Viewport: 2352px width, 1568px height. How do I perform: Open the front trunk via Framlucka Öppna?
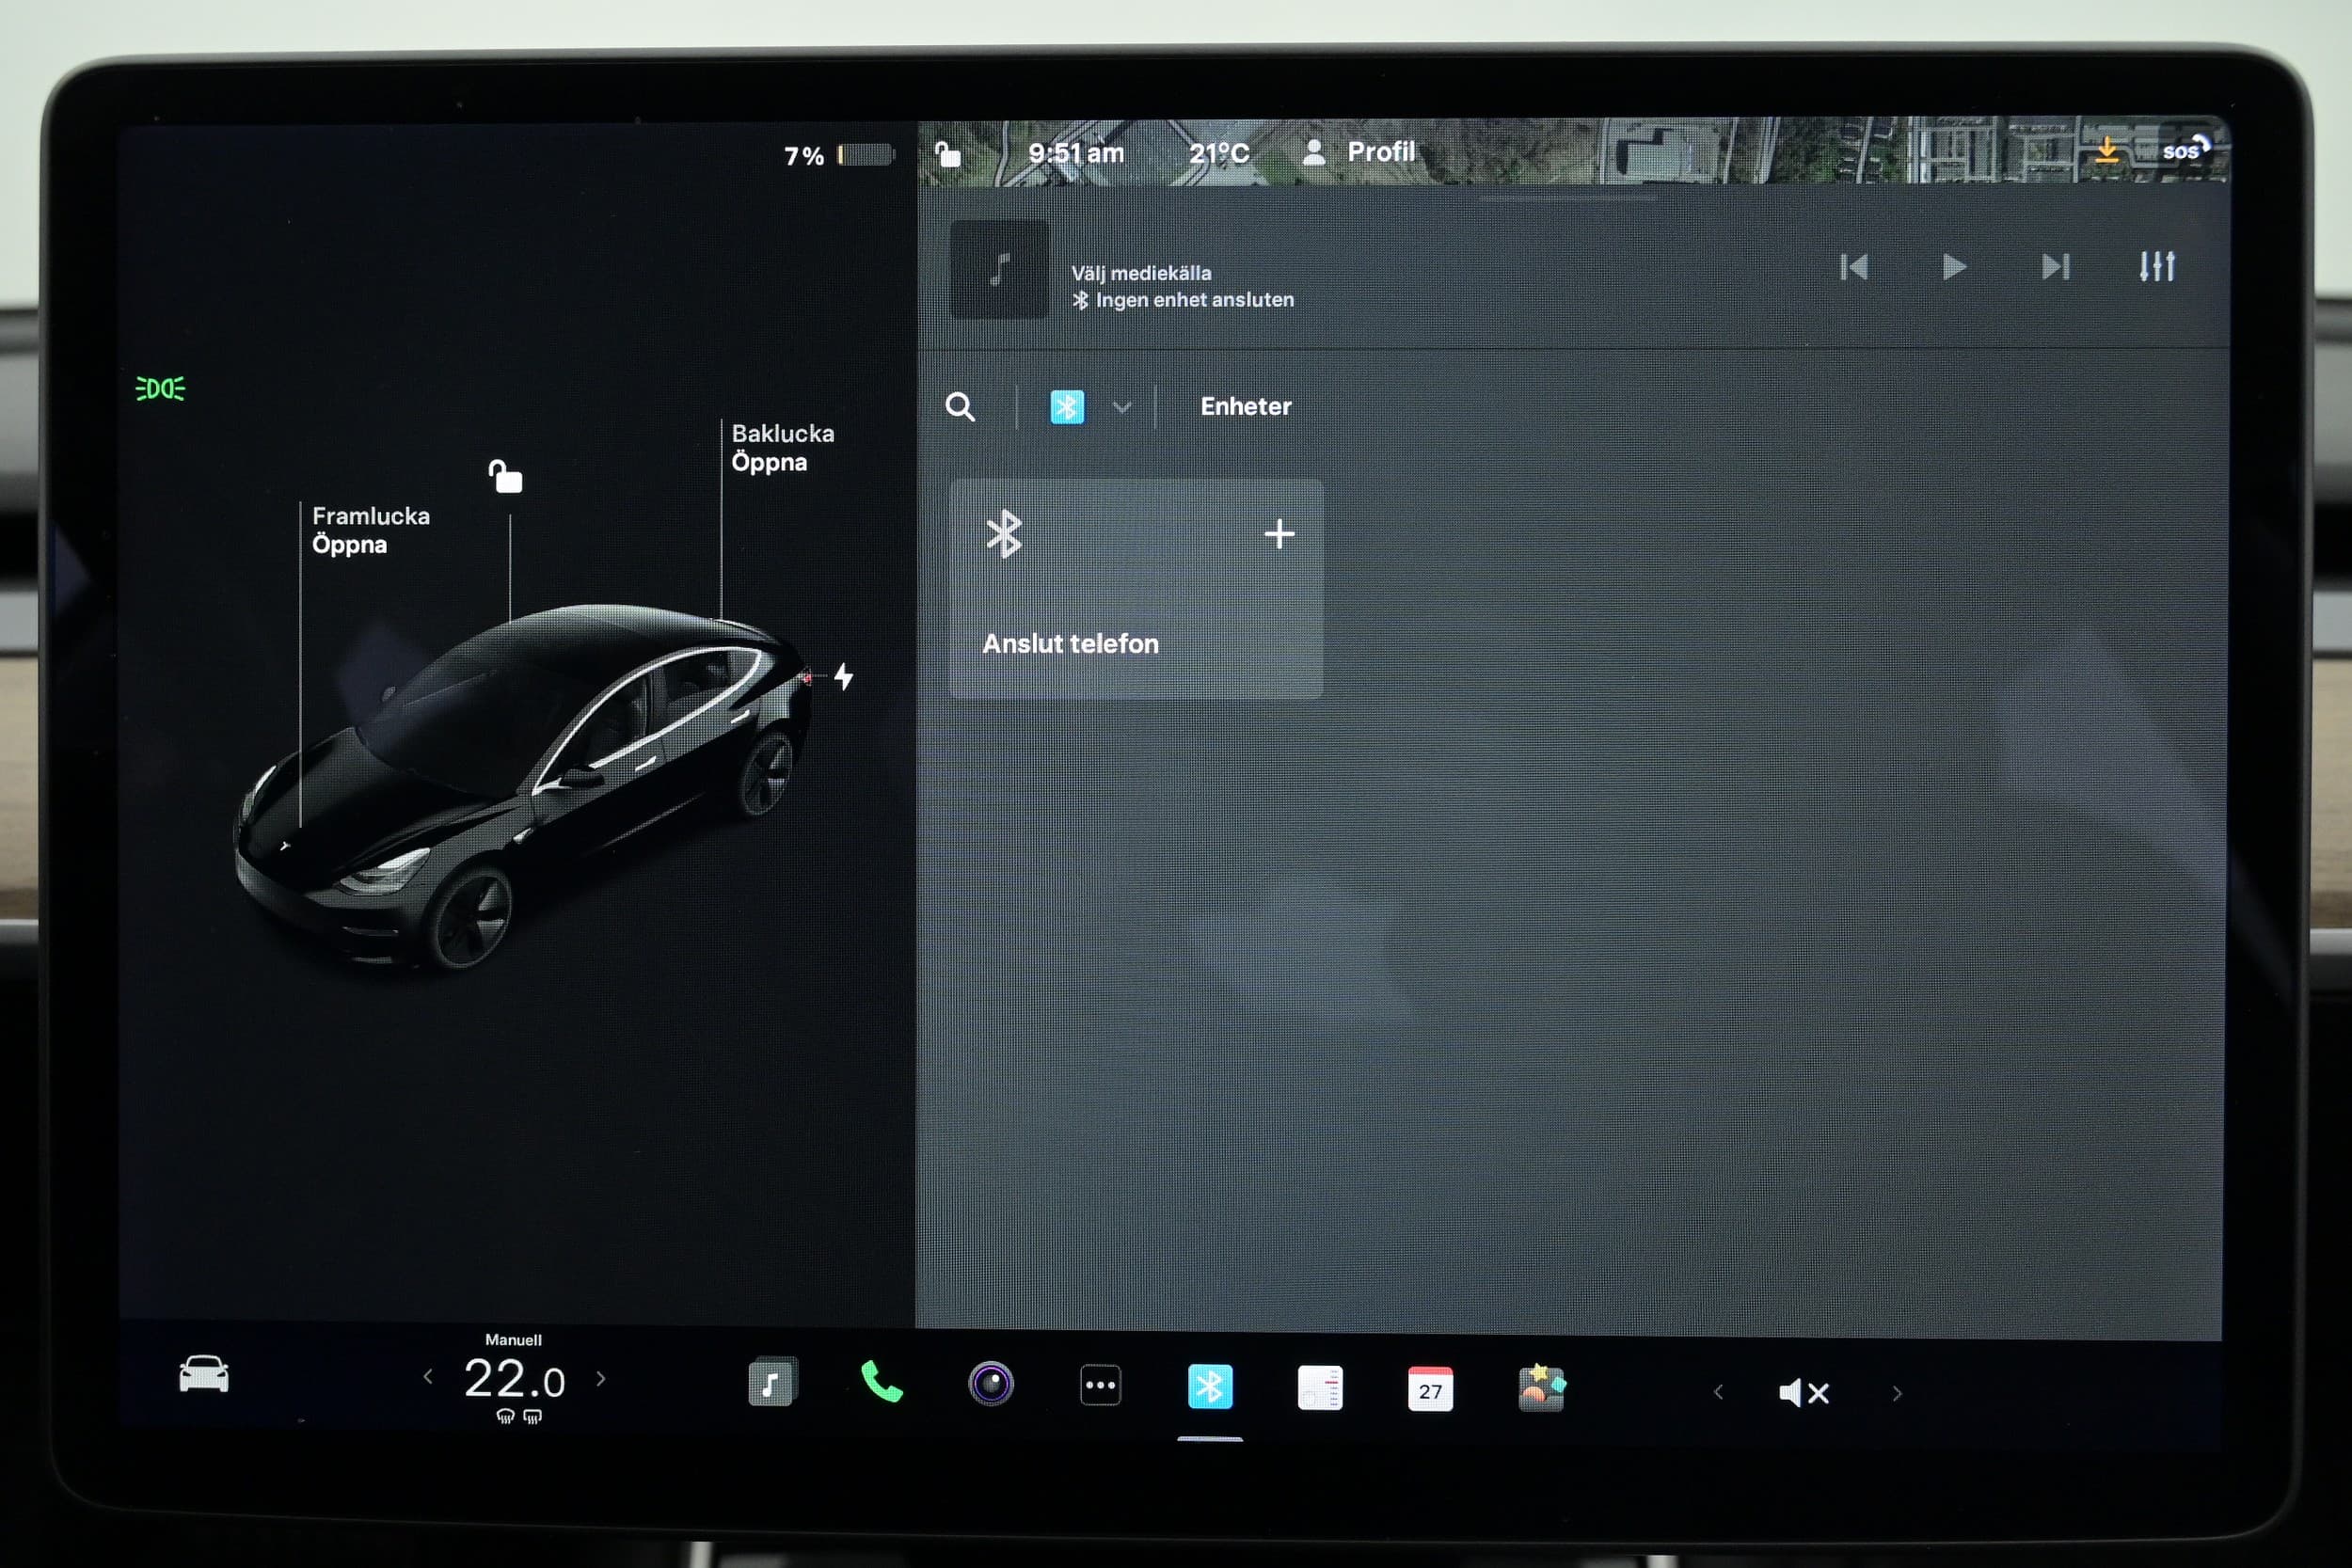[x=370, y=530]
